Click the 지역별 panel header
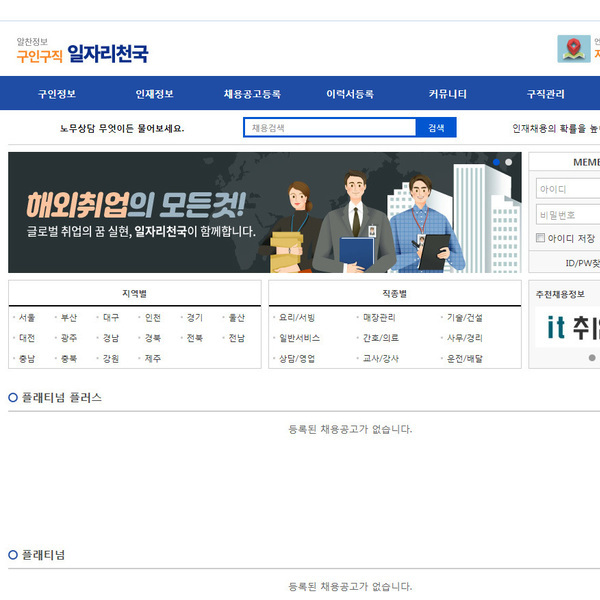The width and height of the screenshot is (600, 600). [135, 293]
